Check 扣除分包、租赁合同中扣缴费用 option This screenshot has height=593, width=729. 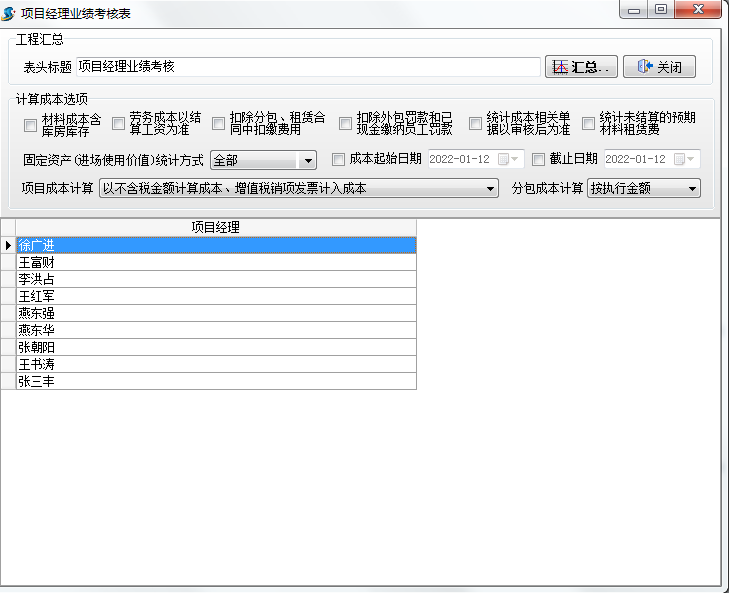click(218, 124)
